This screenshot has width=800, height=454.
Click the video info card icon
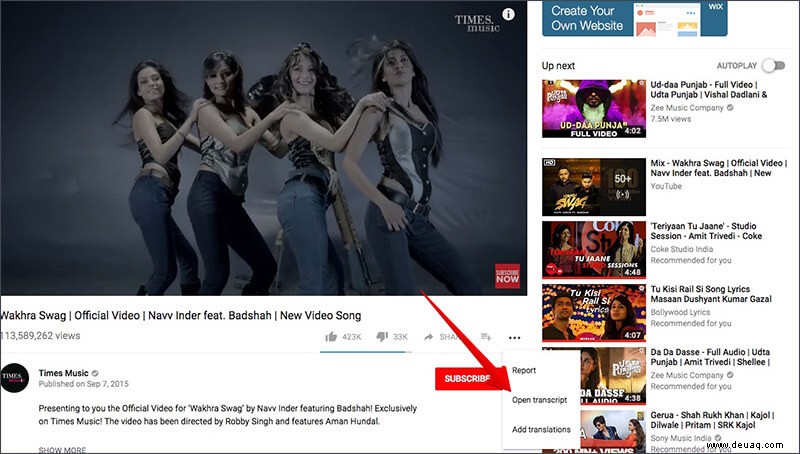508,14
